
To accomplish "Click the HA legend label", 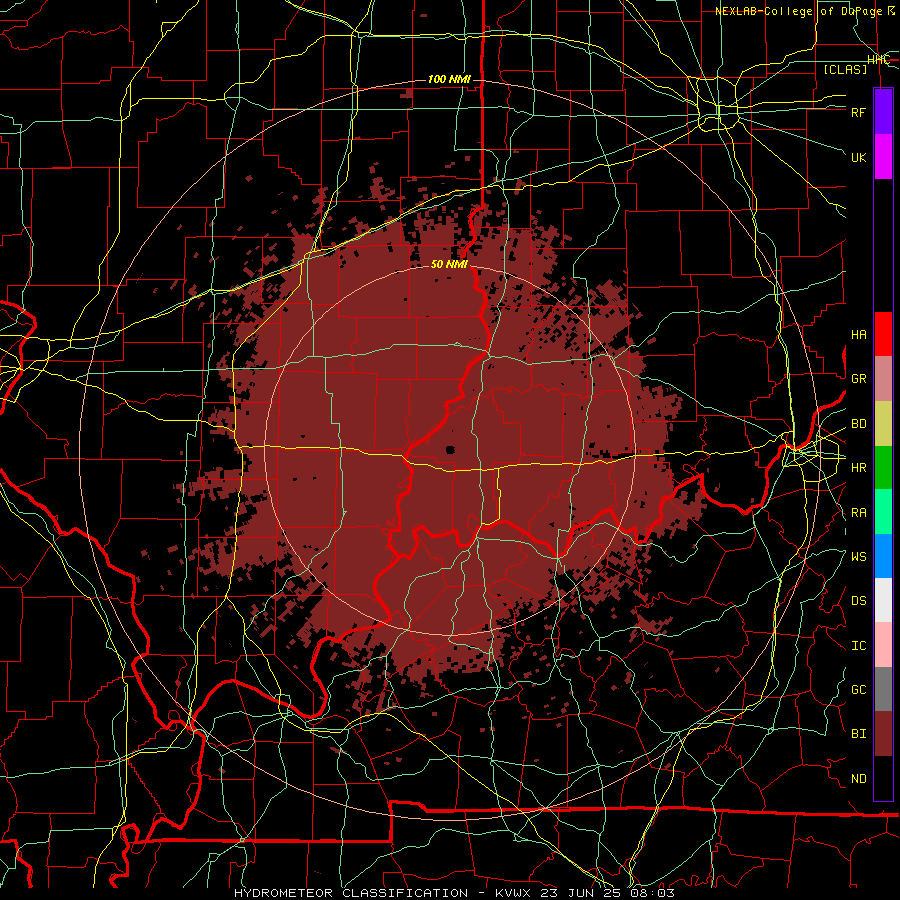I will [858, 335].
